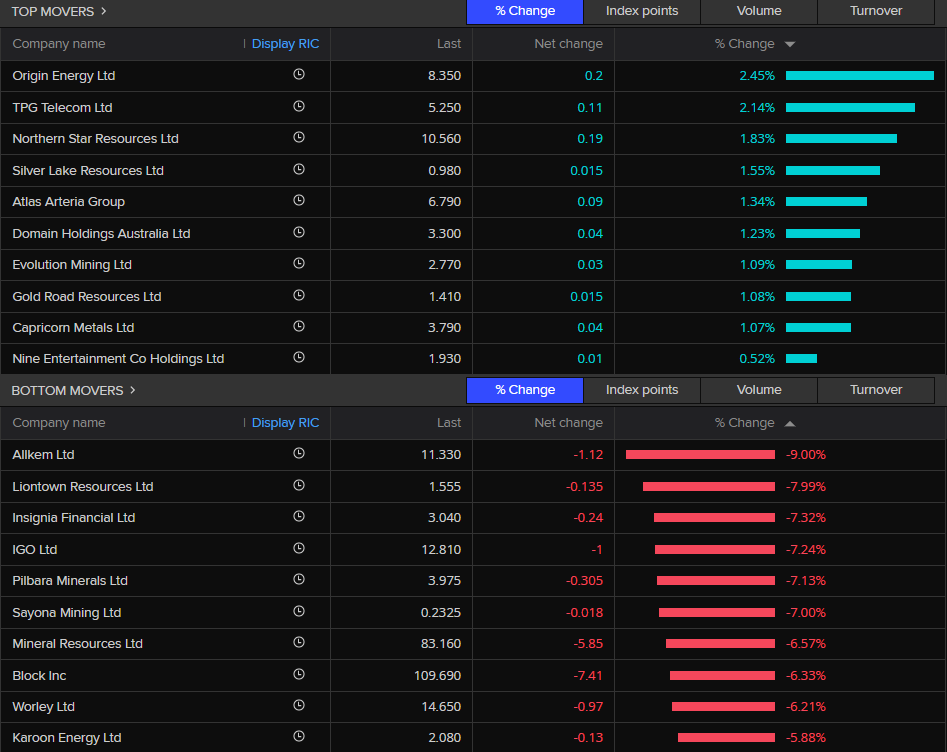Switch Top Movers to Volume tab
This screenshot has width=947, height=752.
759,11
